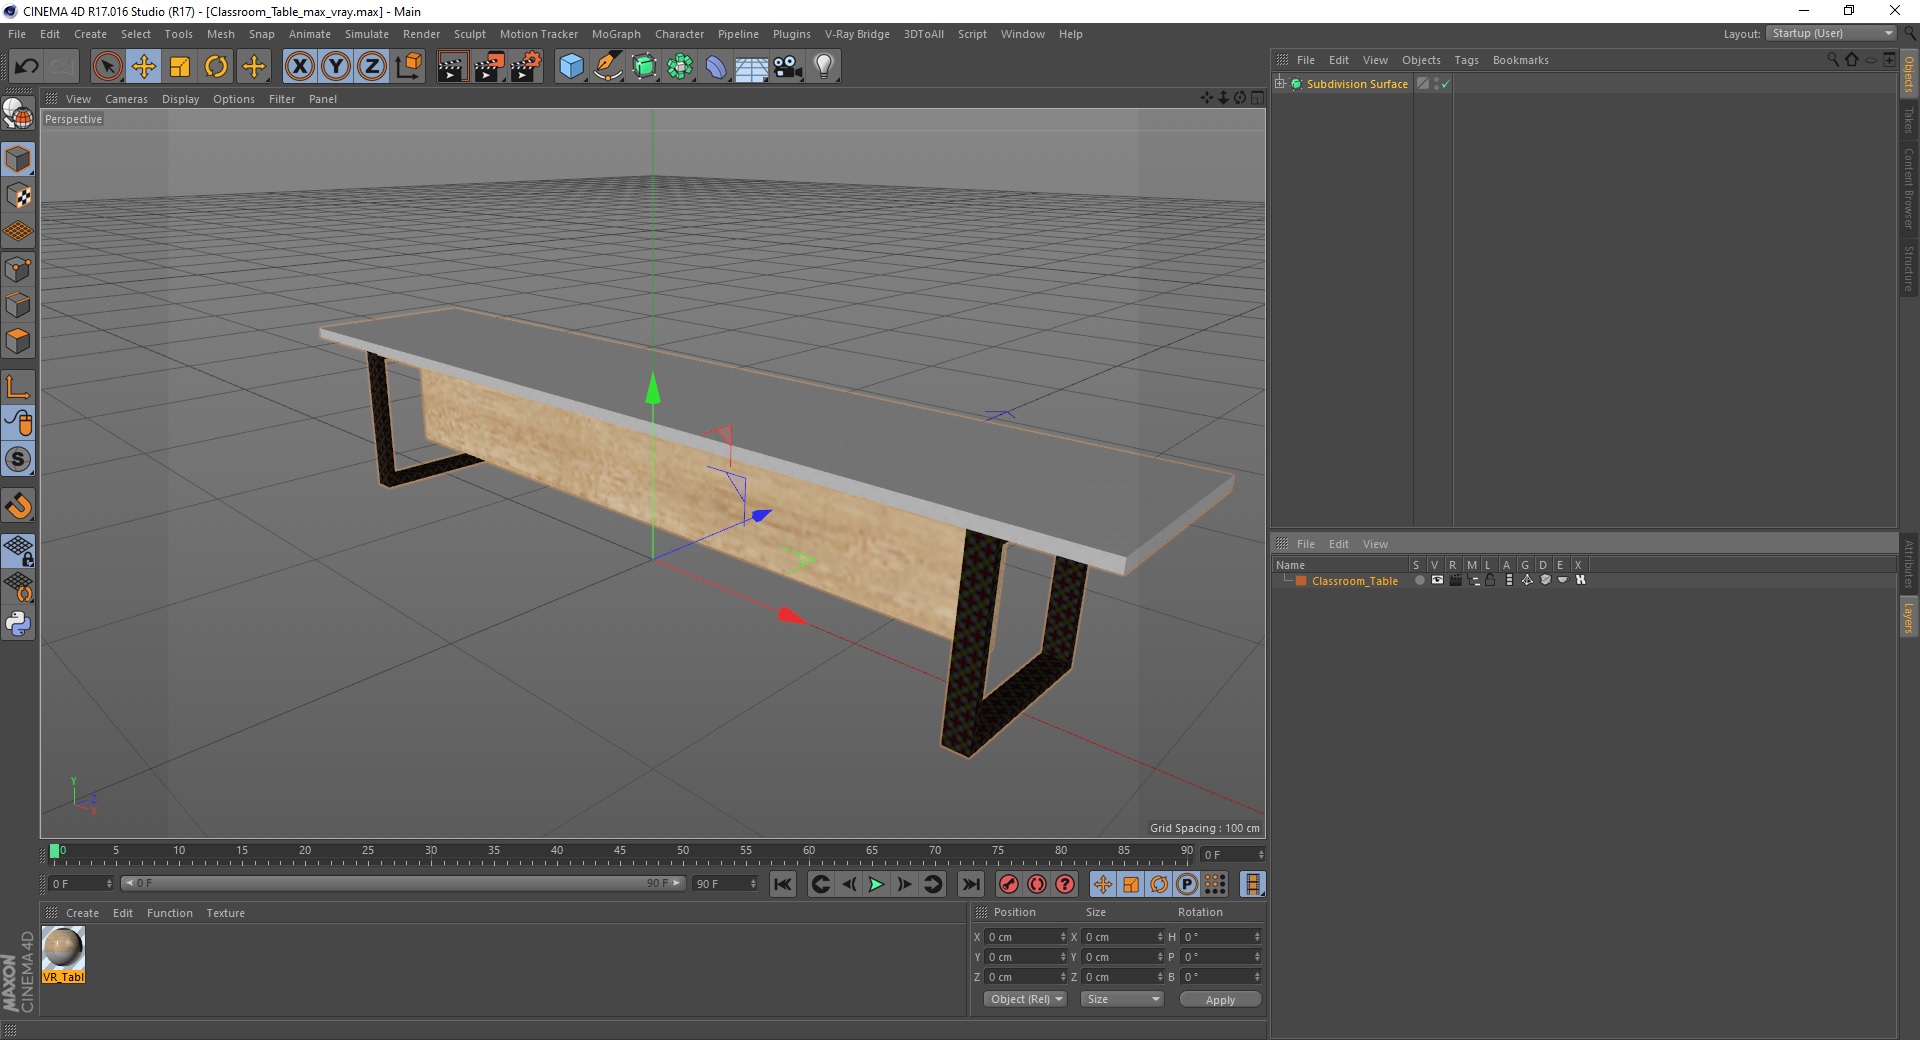Play the animation forwards

pos(876,884)
